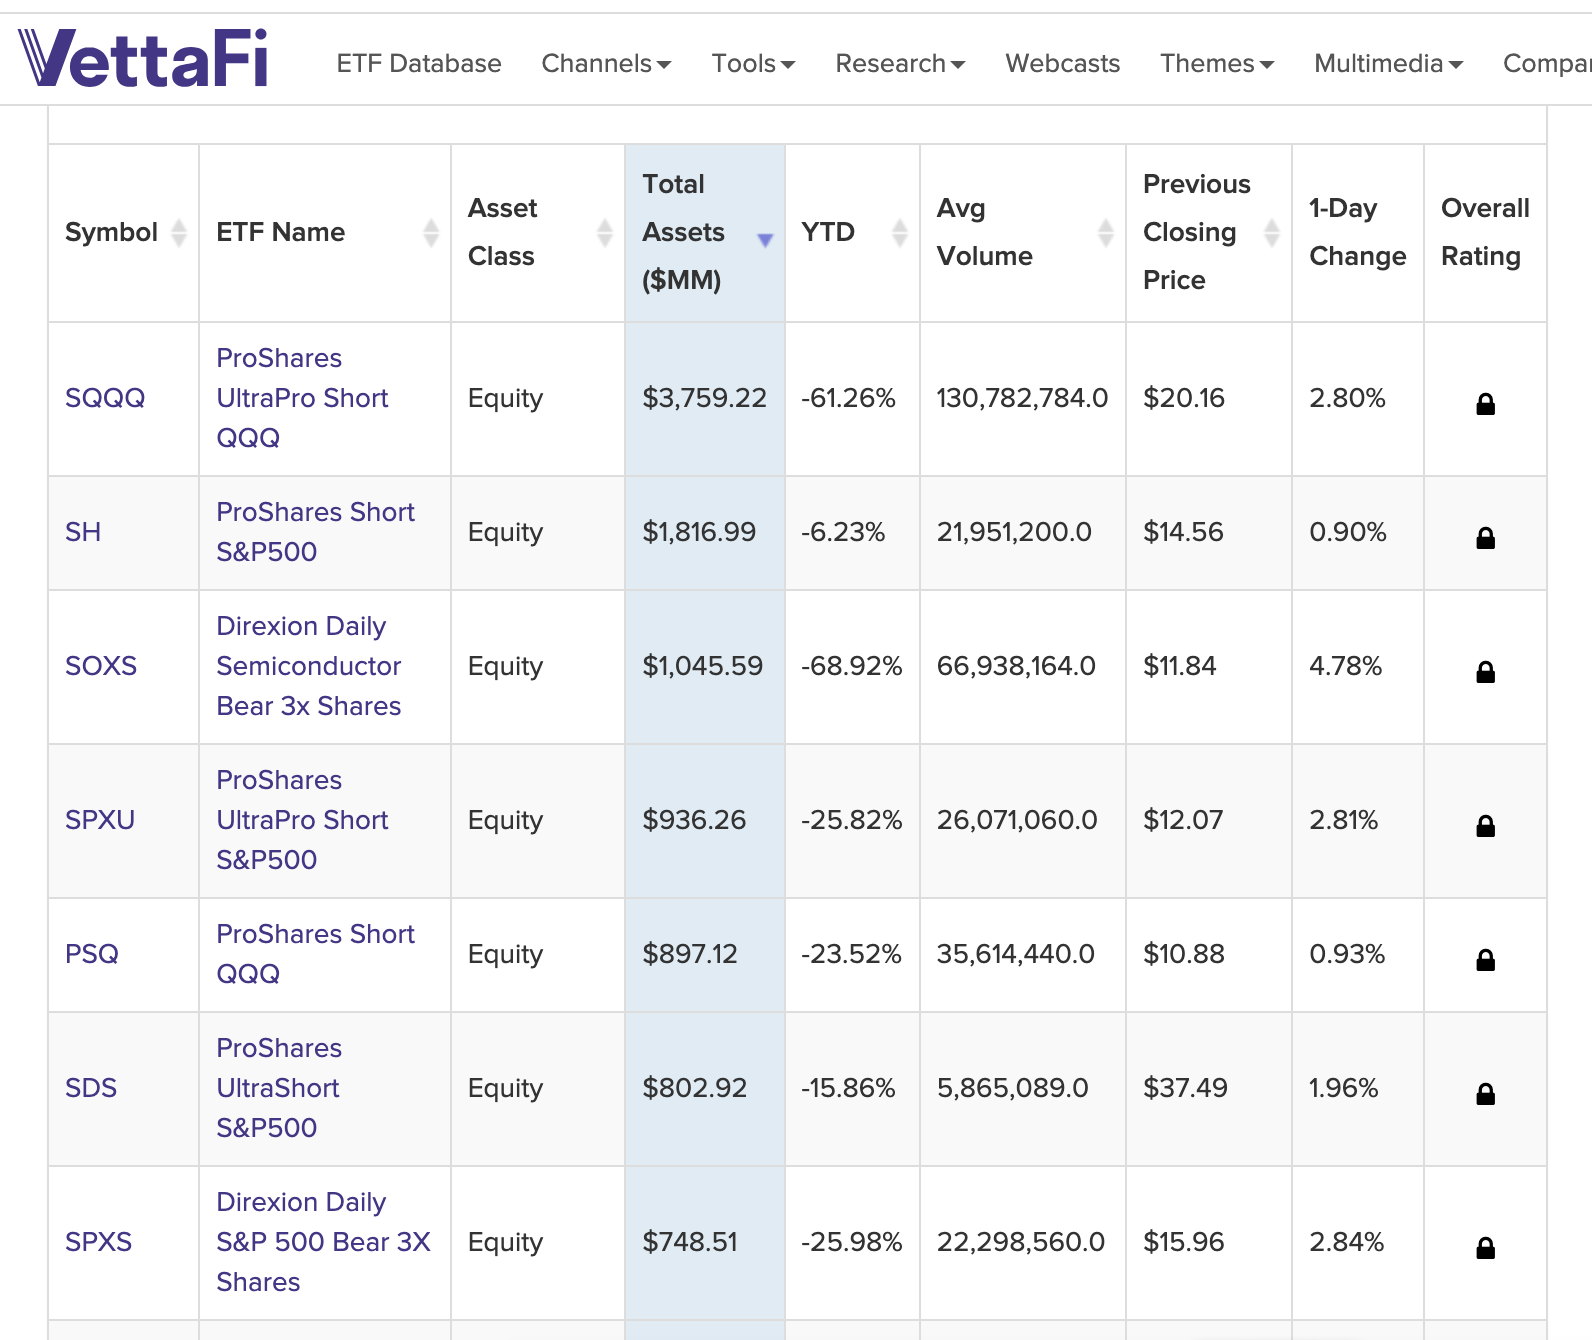Sort by Asset Class column arrows
This screenshot has height=1340, width=1592.
coord(605,232)
